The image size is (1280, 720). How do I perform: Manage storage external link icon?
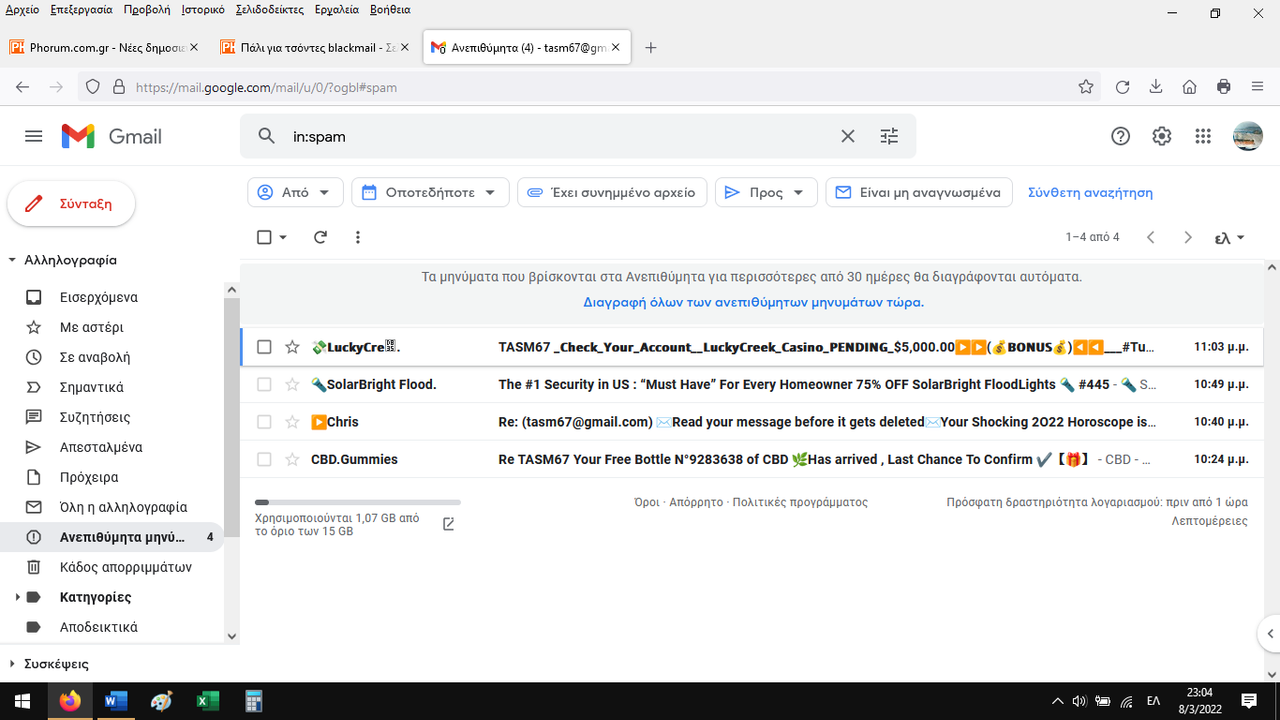[x=448, y=524]
